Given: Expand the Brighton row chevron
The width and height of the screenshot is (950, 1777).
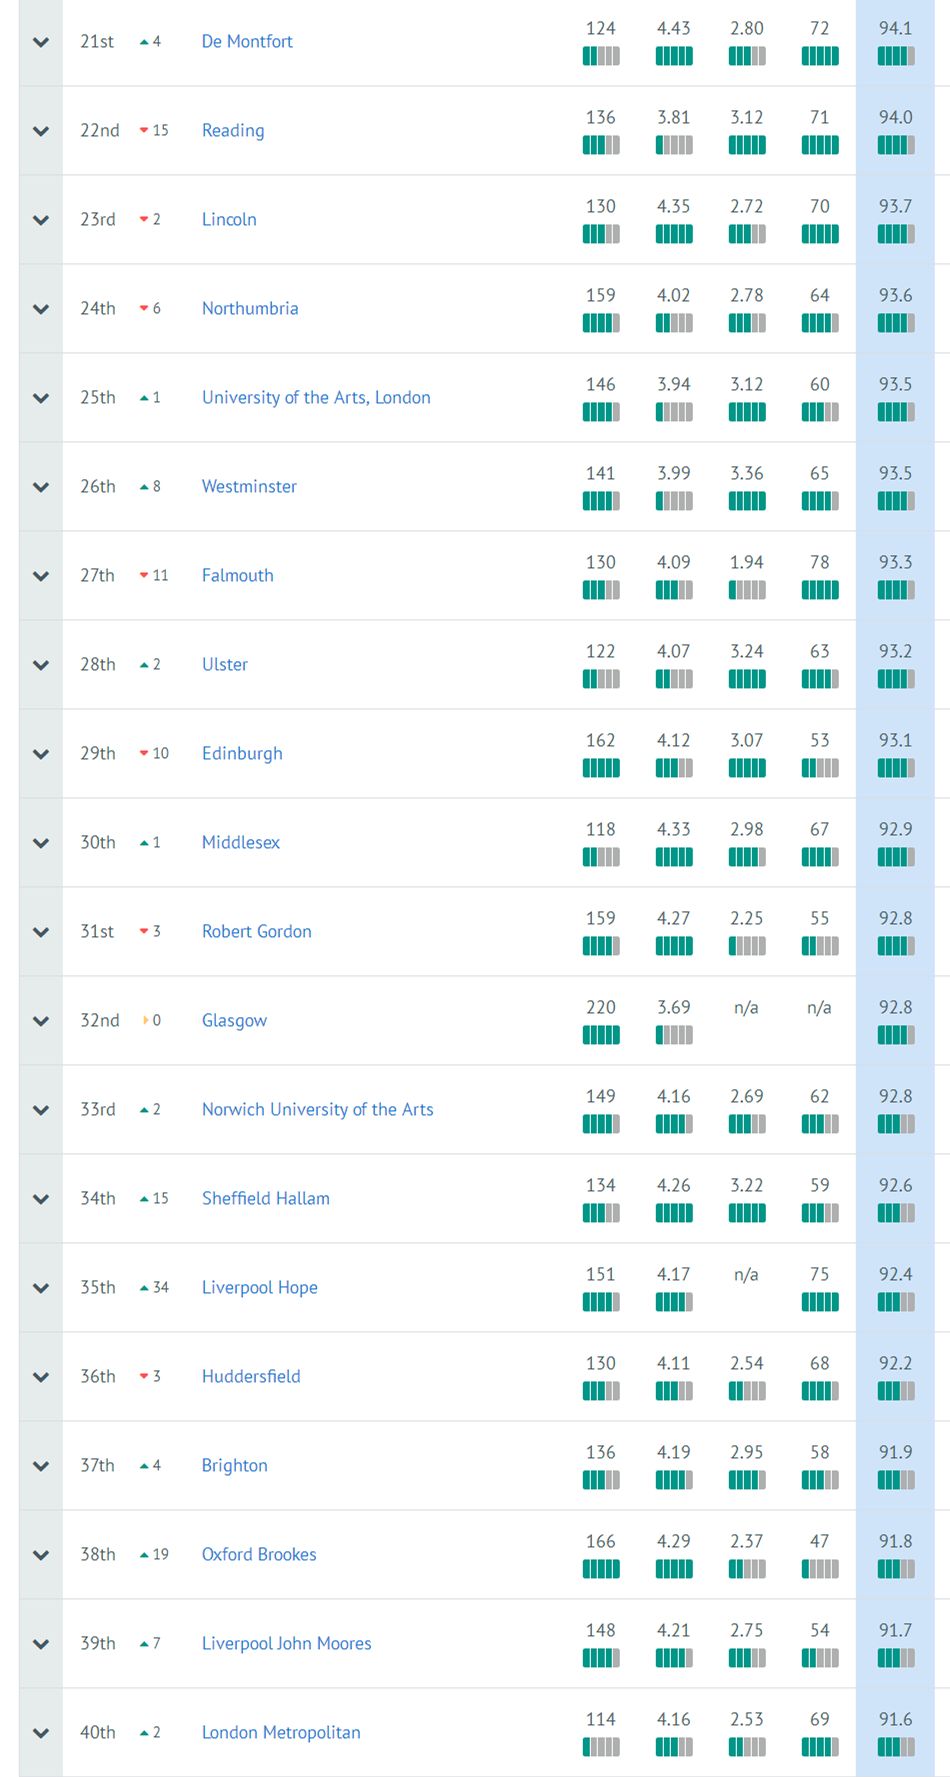Looking at the screenshot, I should (41, 1466).
